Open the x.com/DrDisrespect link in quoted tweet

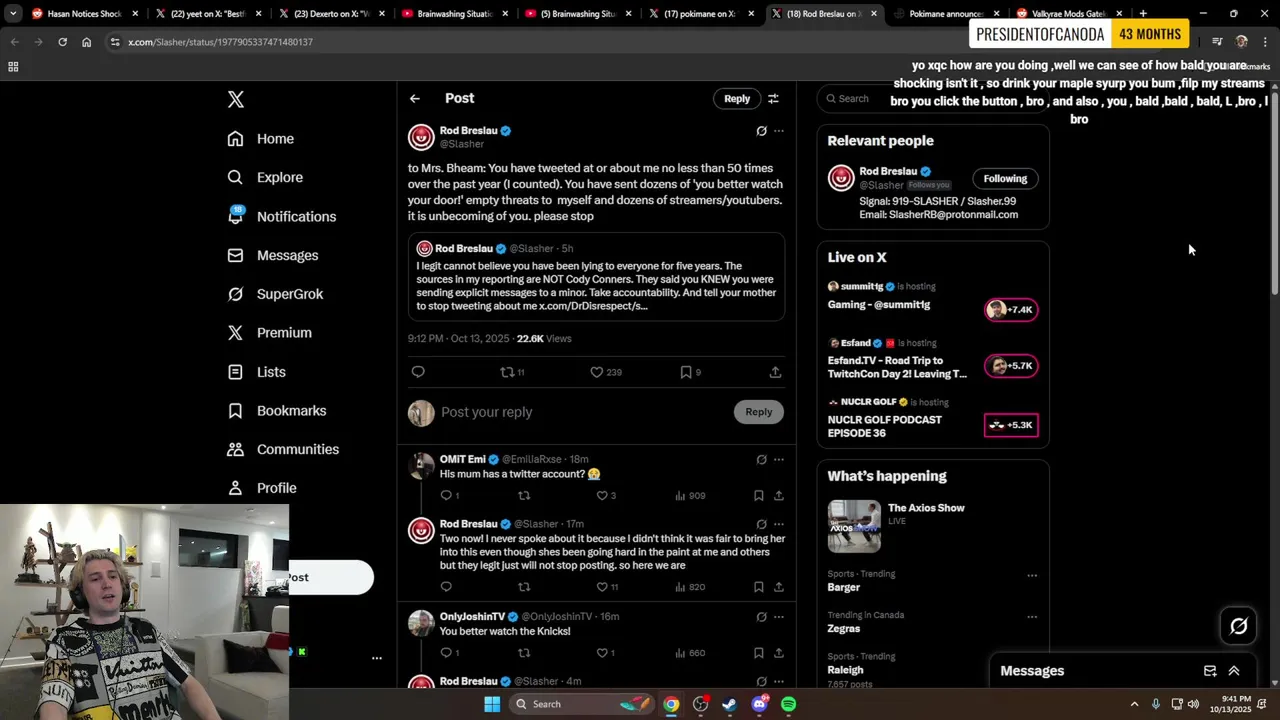(x=594, y=306)
